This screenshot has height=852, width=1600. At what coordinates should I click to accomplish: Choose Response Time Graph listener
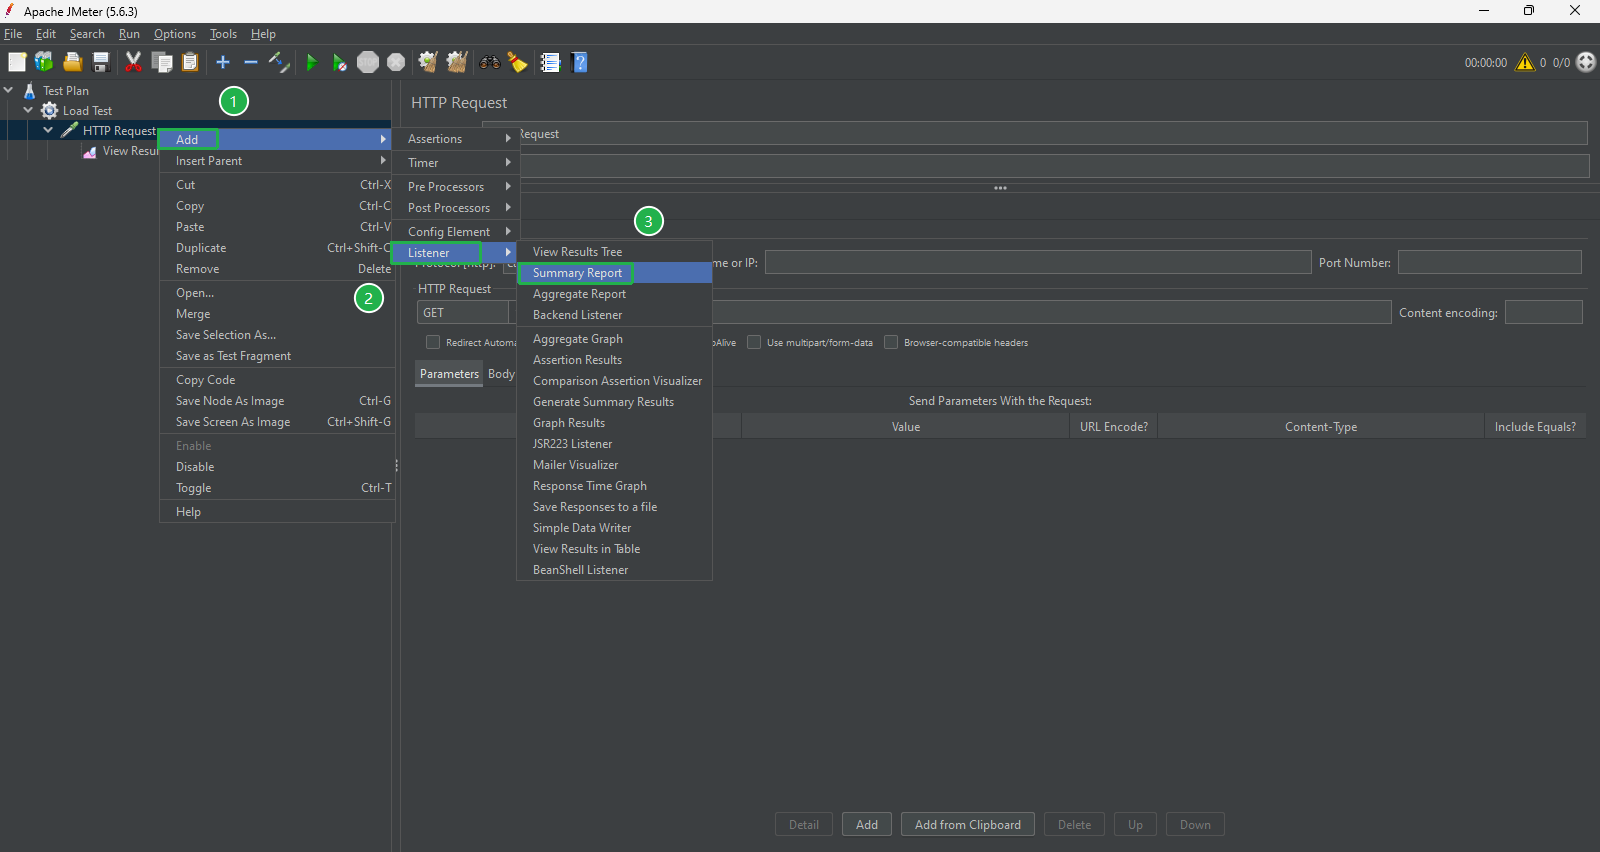614,486
